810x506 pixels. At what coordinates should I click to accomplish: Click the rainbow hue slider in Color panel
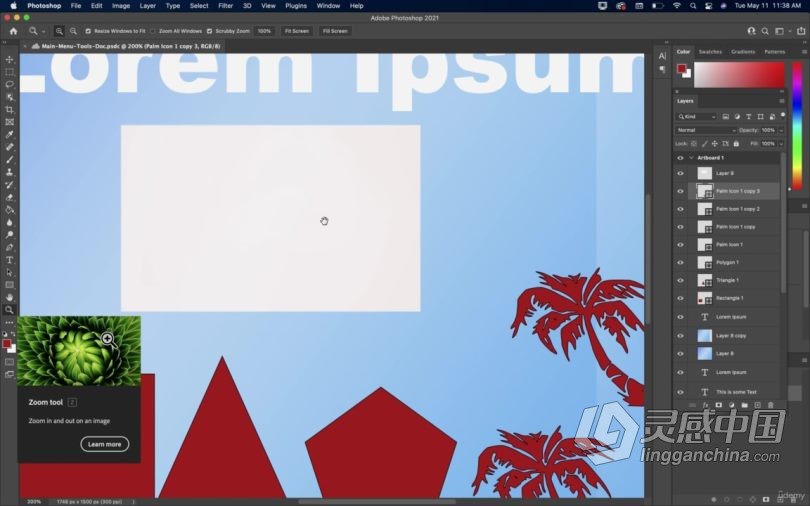797,125
